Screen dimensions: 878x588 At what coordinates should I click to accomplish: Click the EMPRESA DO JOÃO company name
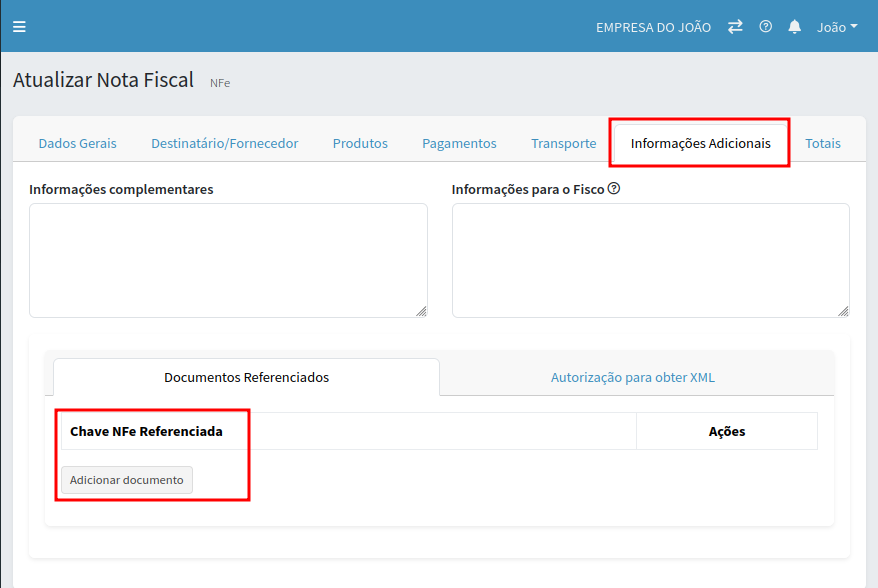pos(653,27)
